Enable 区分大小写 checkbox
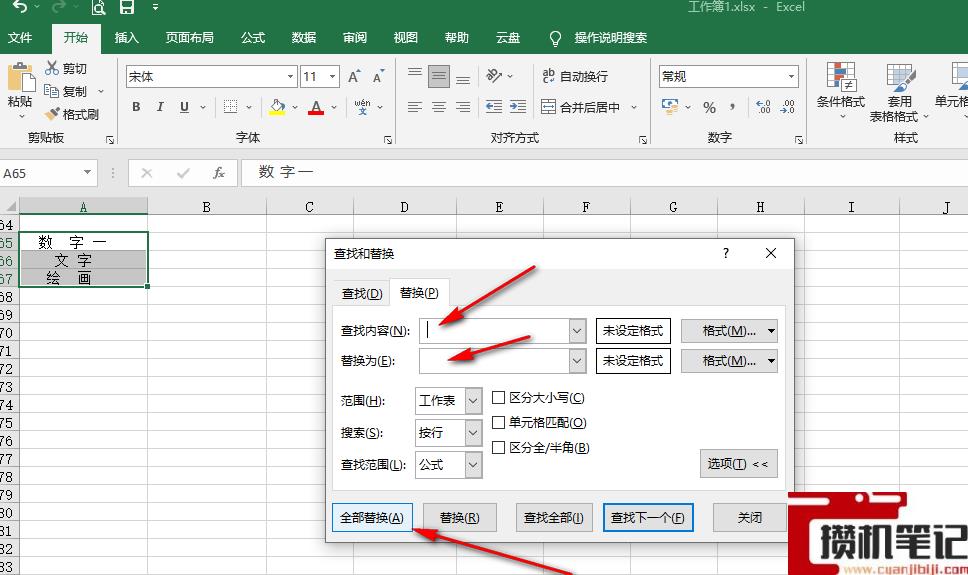This screenshot has width=968, height=575. 498,397
